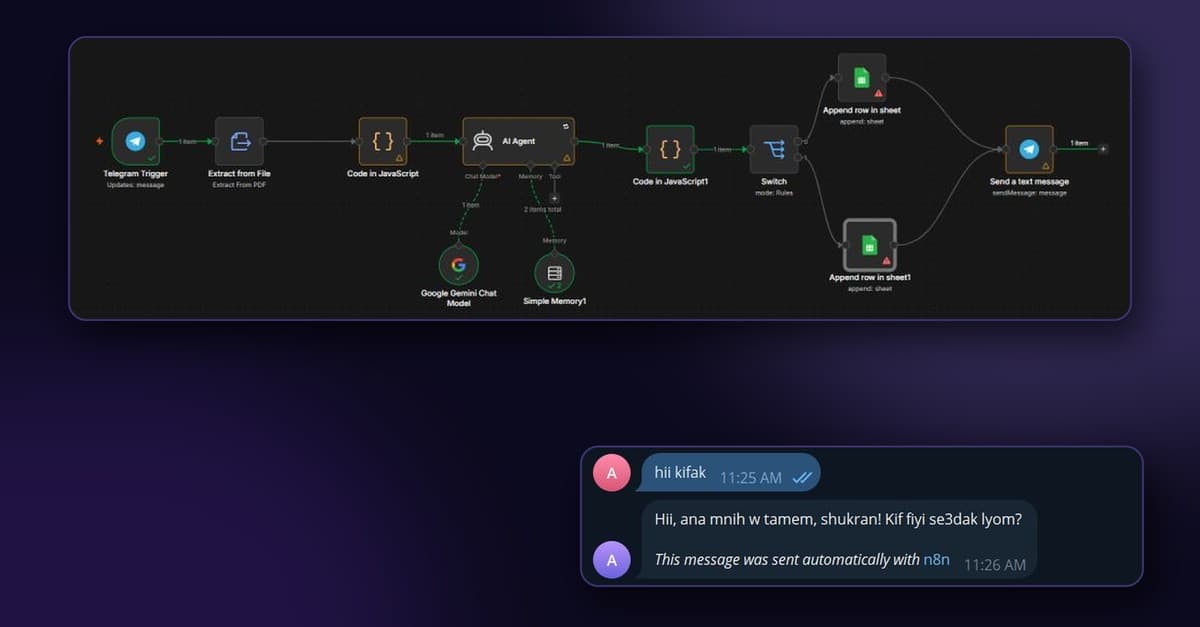This screenshot has height=627, width=1200.
Task: Click the hii kifak message bubble
Action: tap(730, 473)
